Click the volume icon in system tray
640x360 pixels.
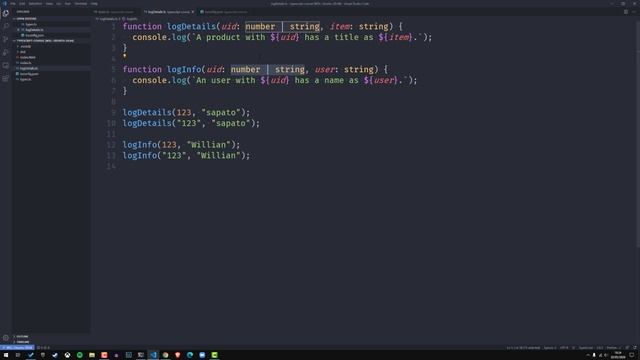(606, 355)
